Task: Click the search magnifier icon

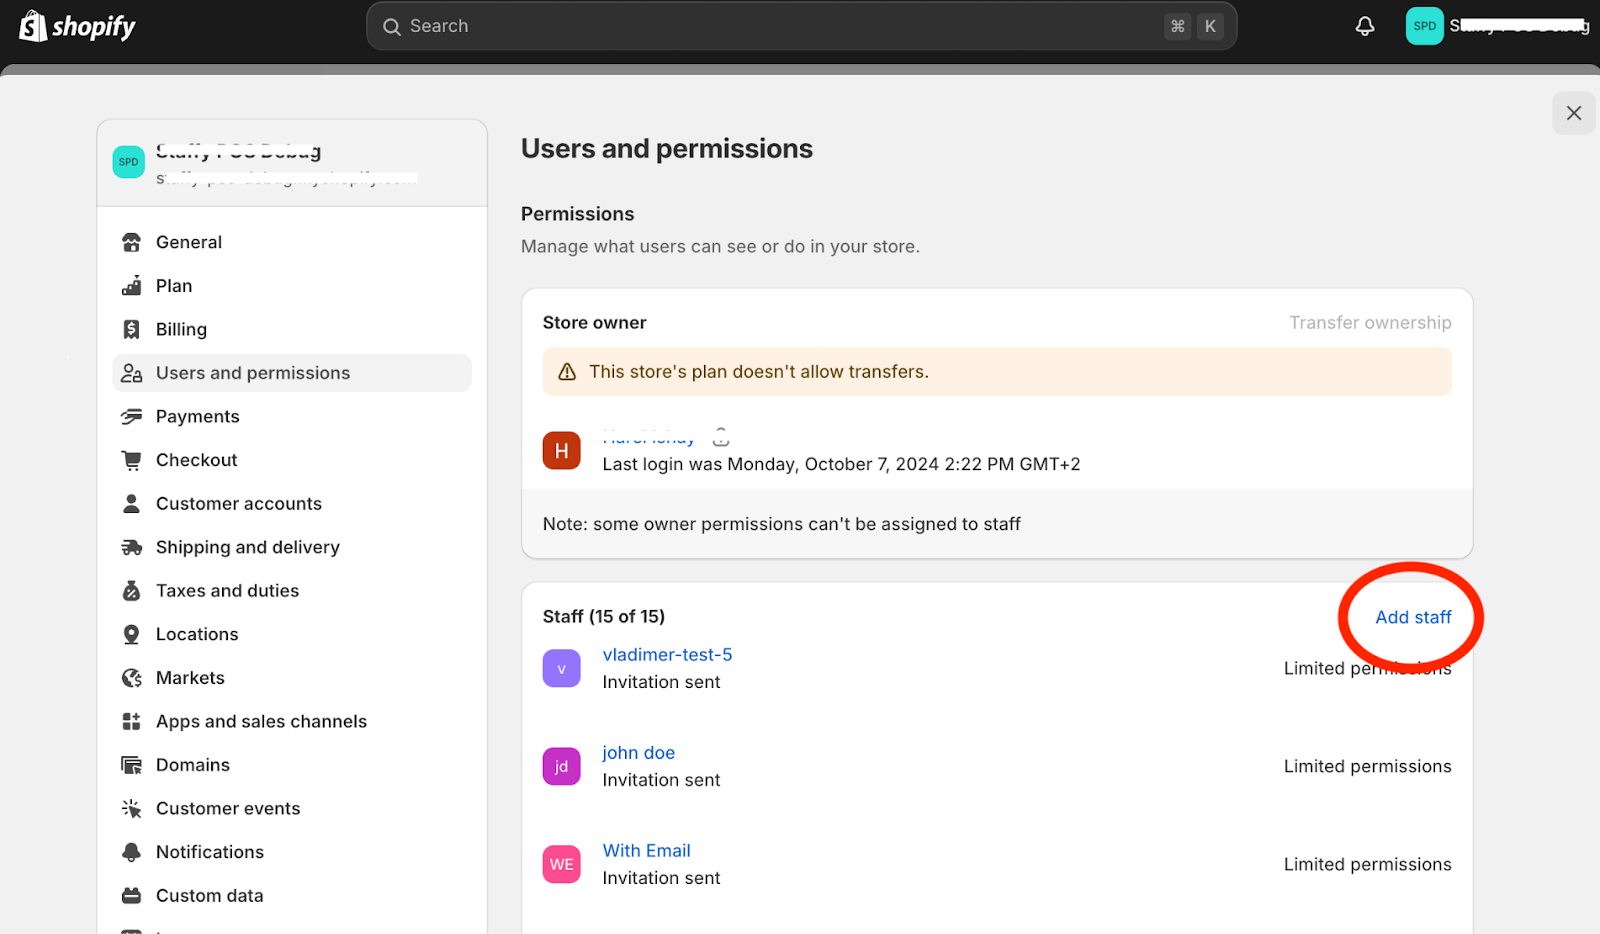Action: point(392,27)
